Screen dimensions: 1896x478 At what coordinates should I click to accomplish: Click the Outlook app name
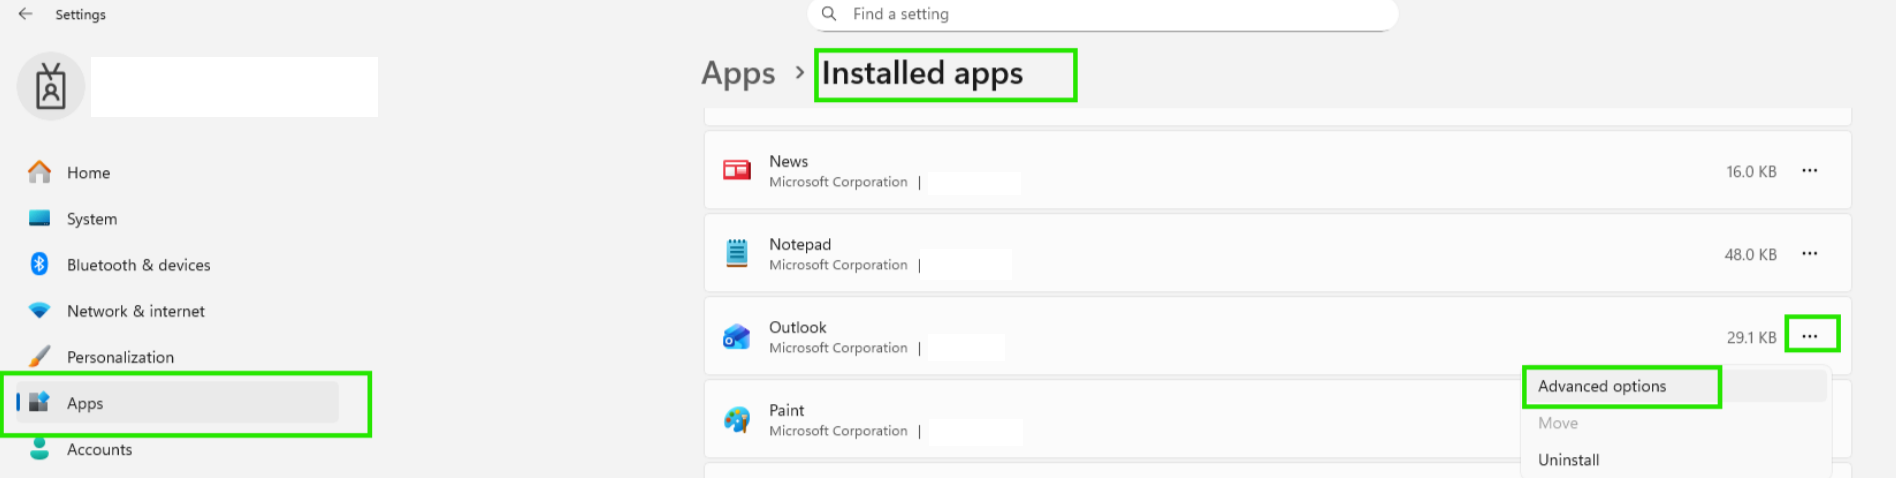click(x=797, y=327)
